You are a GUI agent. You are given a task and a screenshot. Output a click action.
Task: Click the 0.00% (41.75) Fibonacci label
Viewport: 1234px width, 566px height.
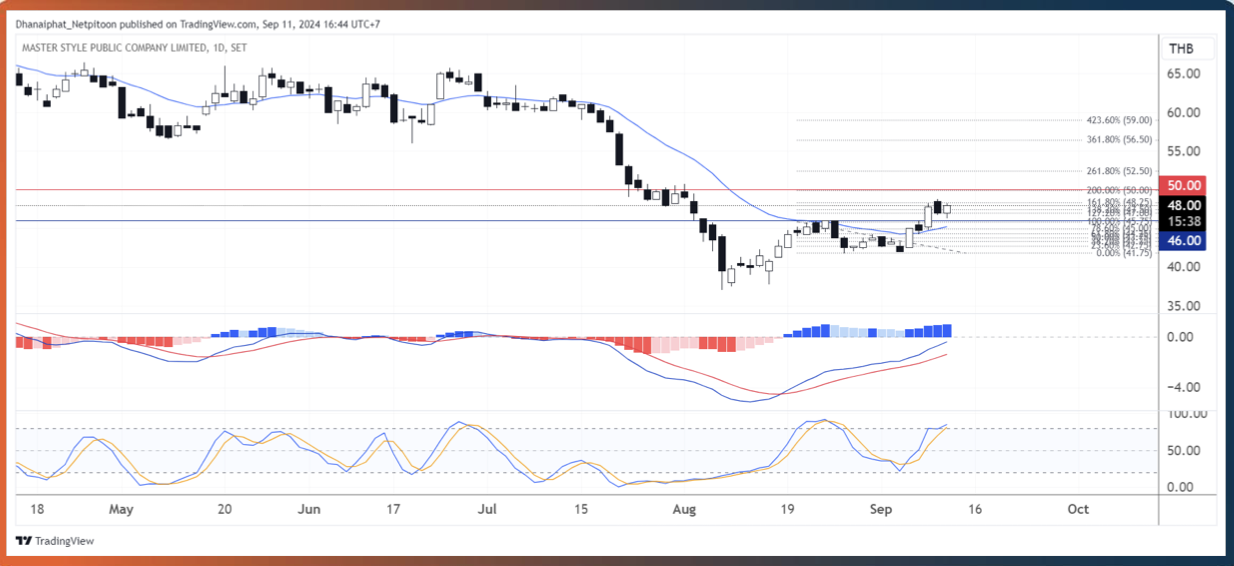point(1124,253)
